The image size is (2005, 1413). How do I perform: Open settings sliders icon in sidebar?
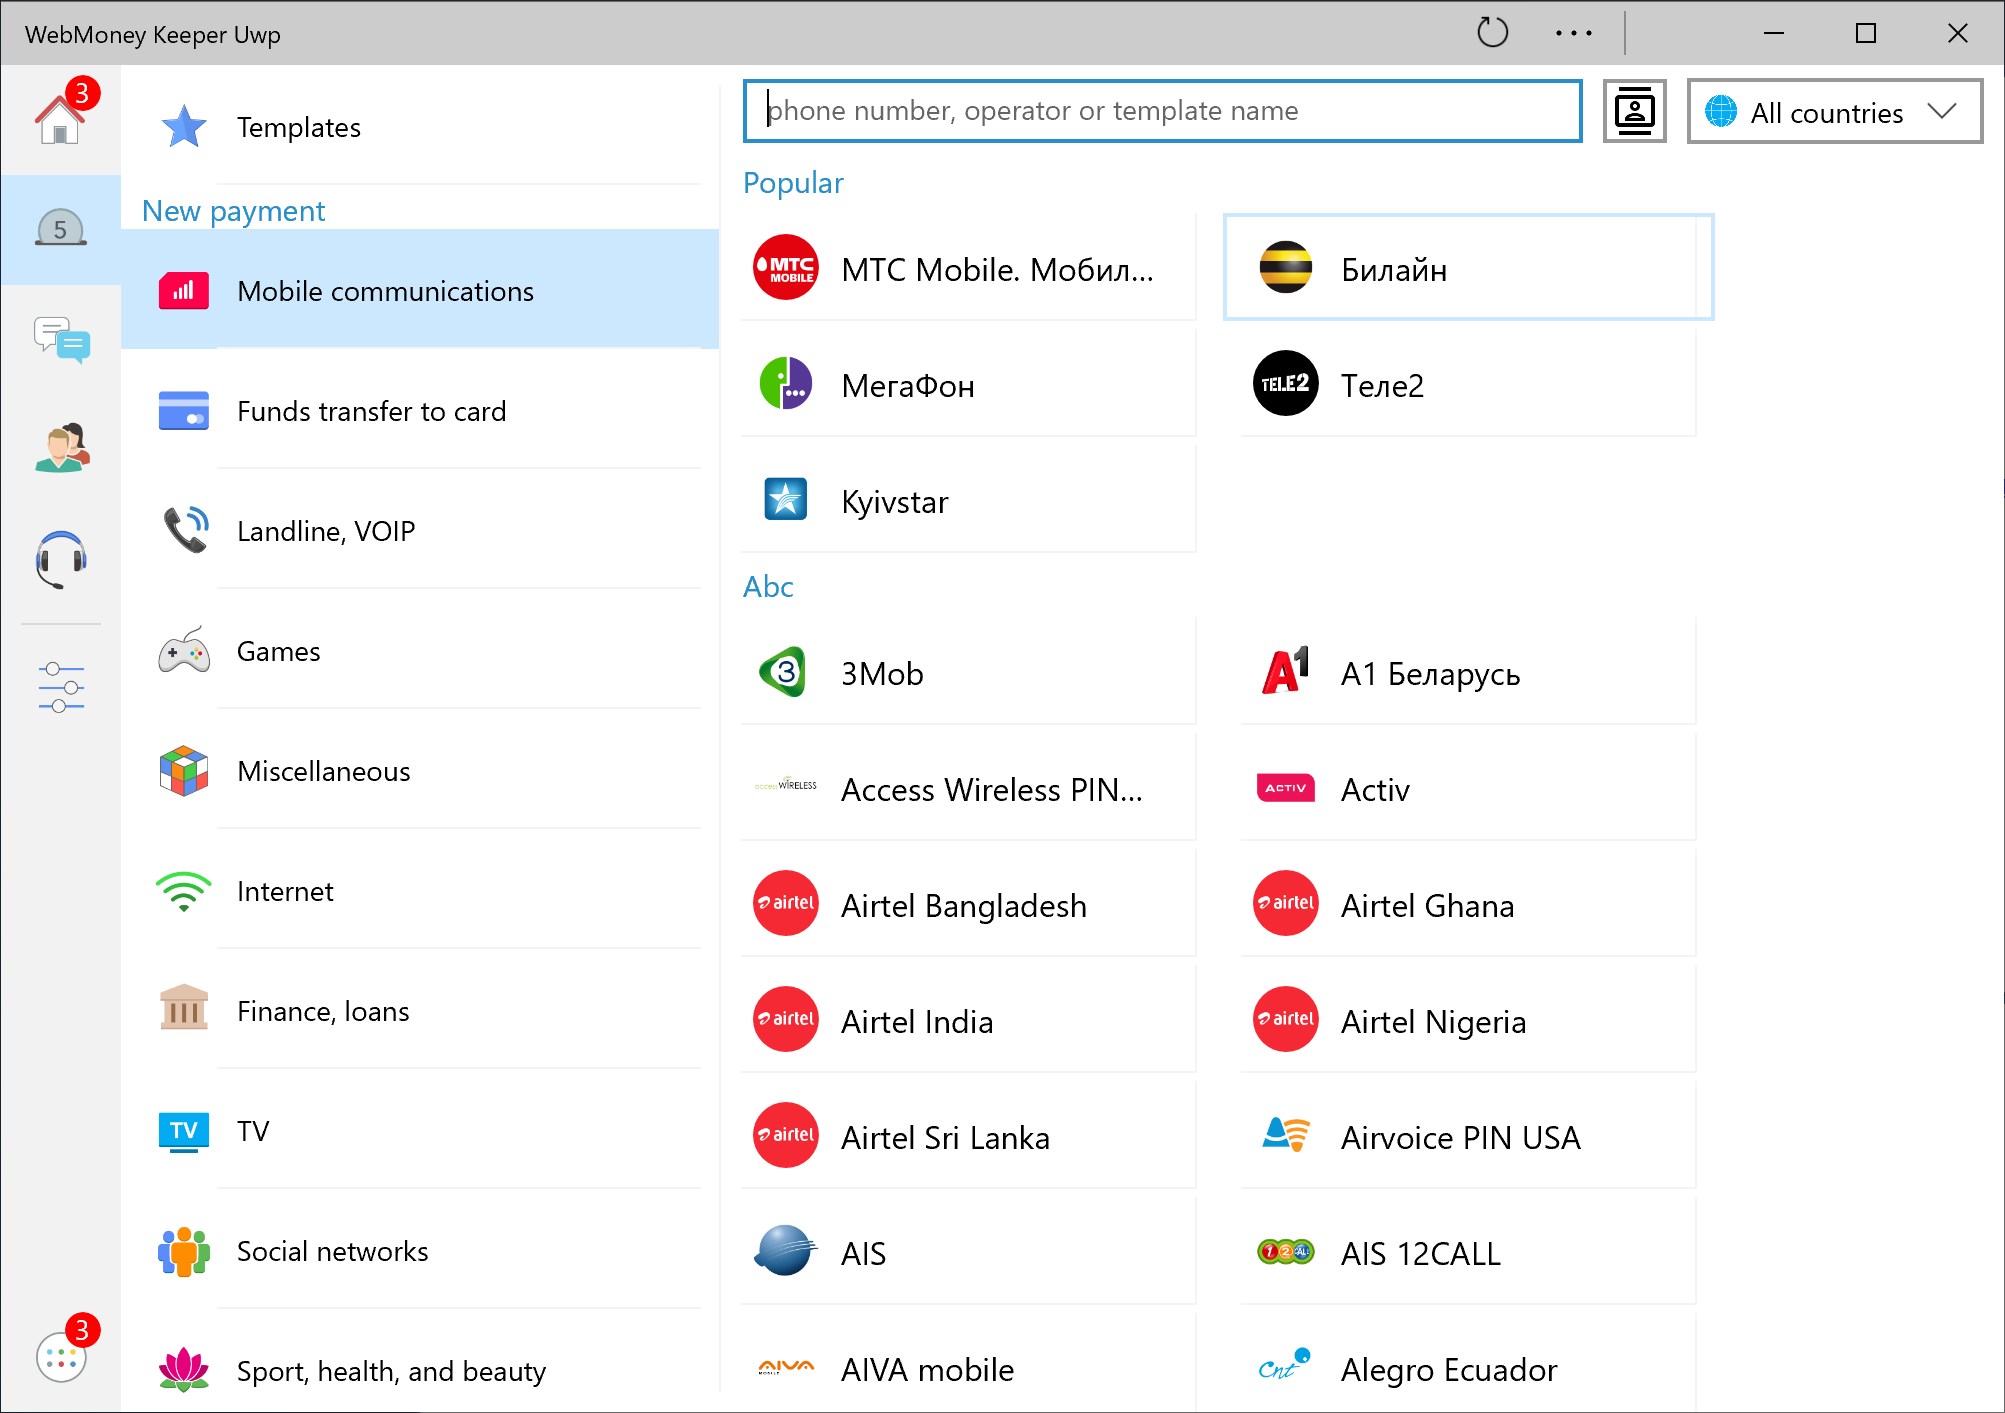click(x=60, y=687)
